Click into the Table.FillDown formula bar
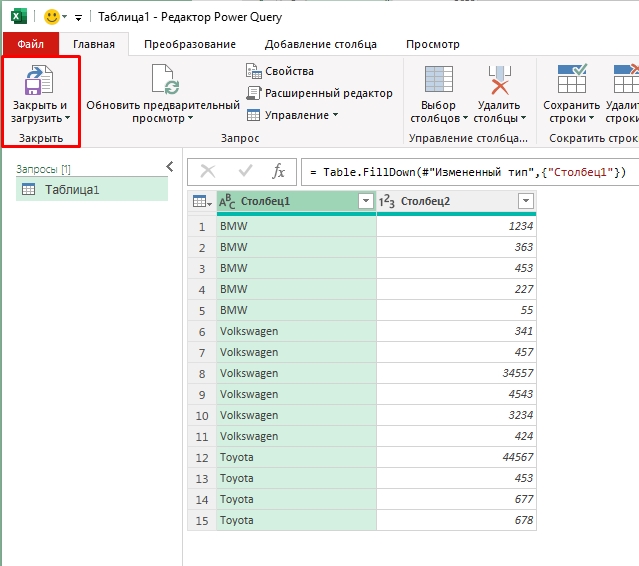This screenshot has height=566, width=639. point(470,172)
